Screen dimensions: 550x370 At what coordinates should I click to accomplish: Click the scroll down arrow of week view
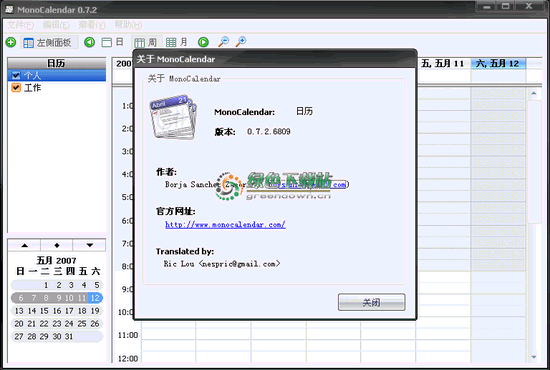pos(534,357)
